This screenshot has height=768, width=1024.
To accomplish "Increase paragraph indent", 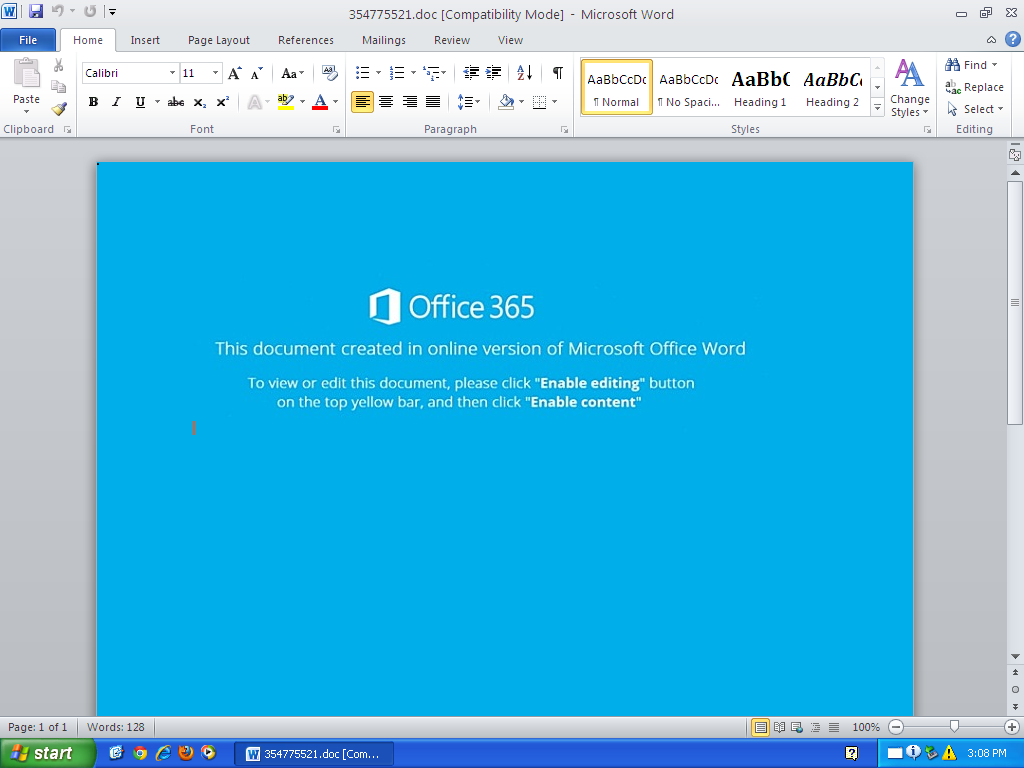I will (494, 72).
